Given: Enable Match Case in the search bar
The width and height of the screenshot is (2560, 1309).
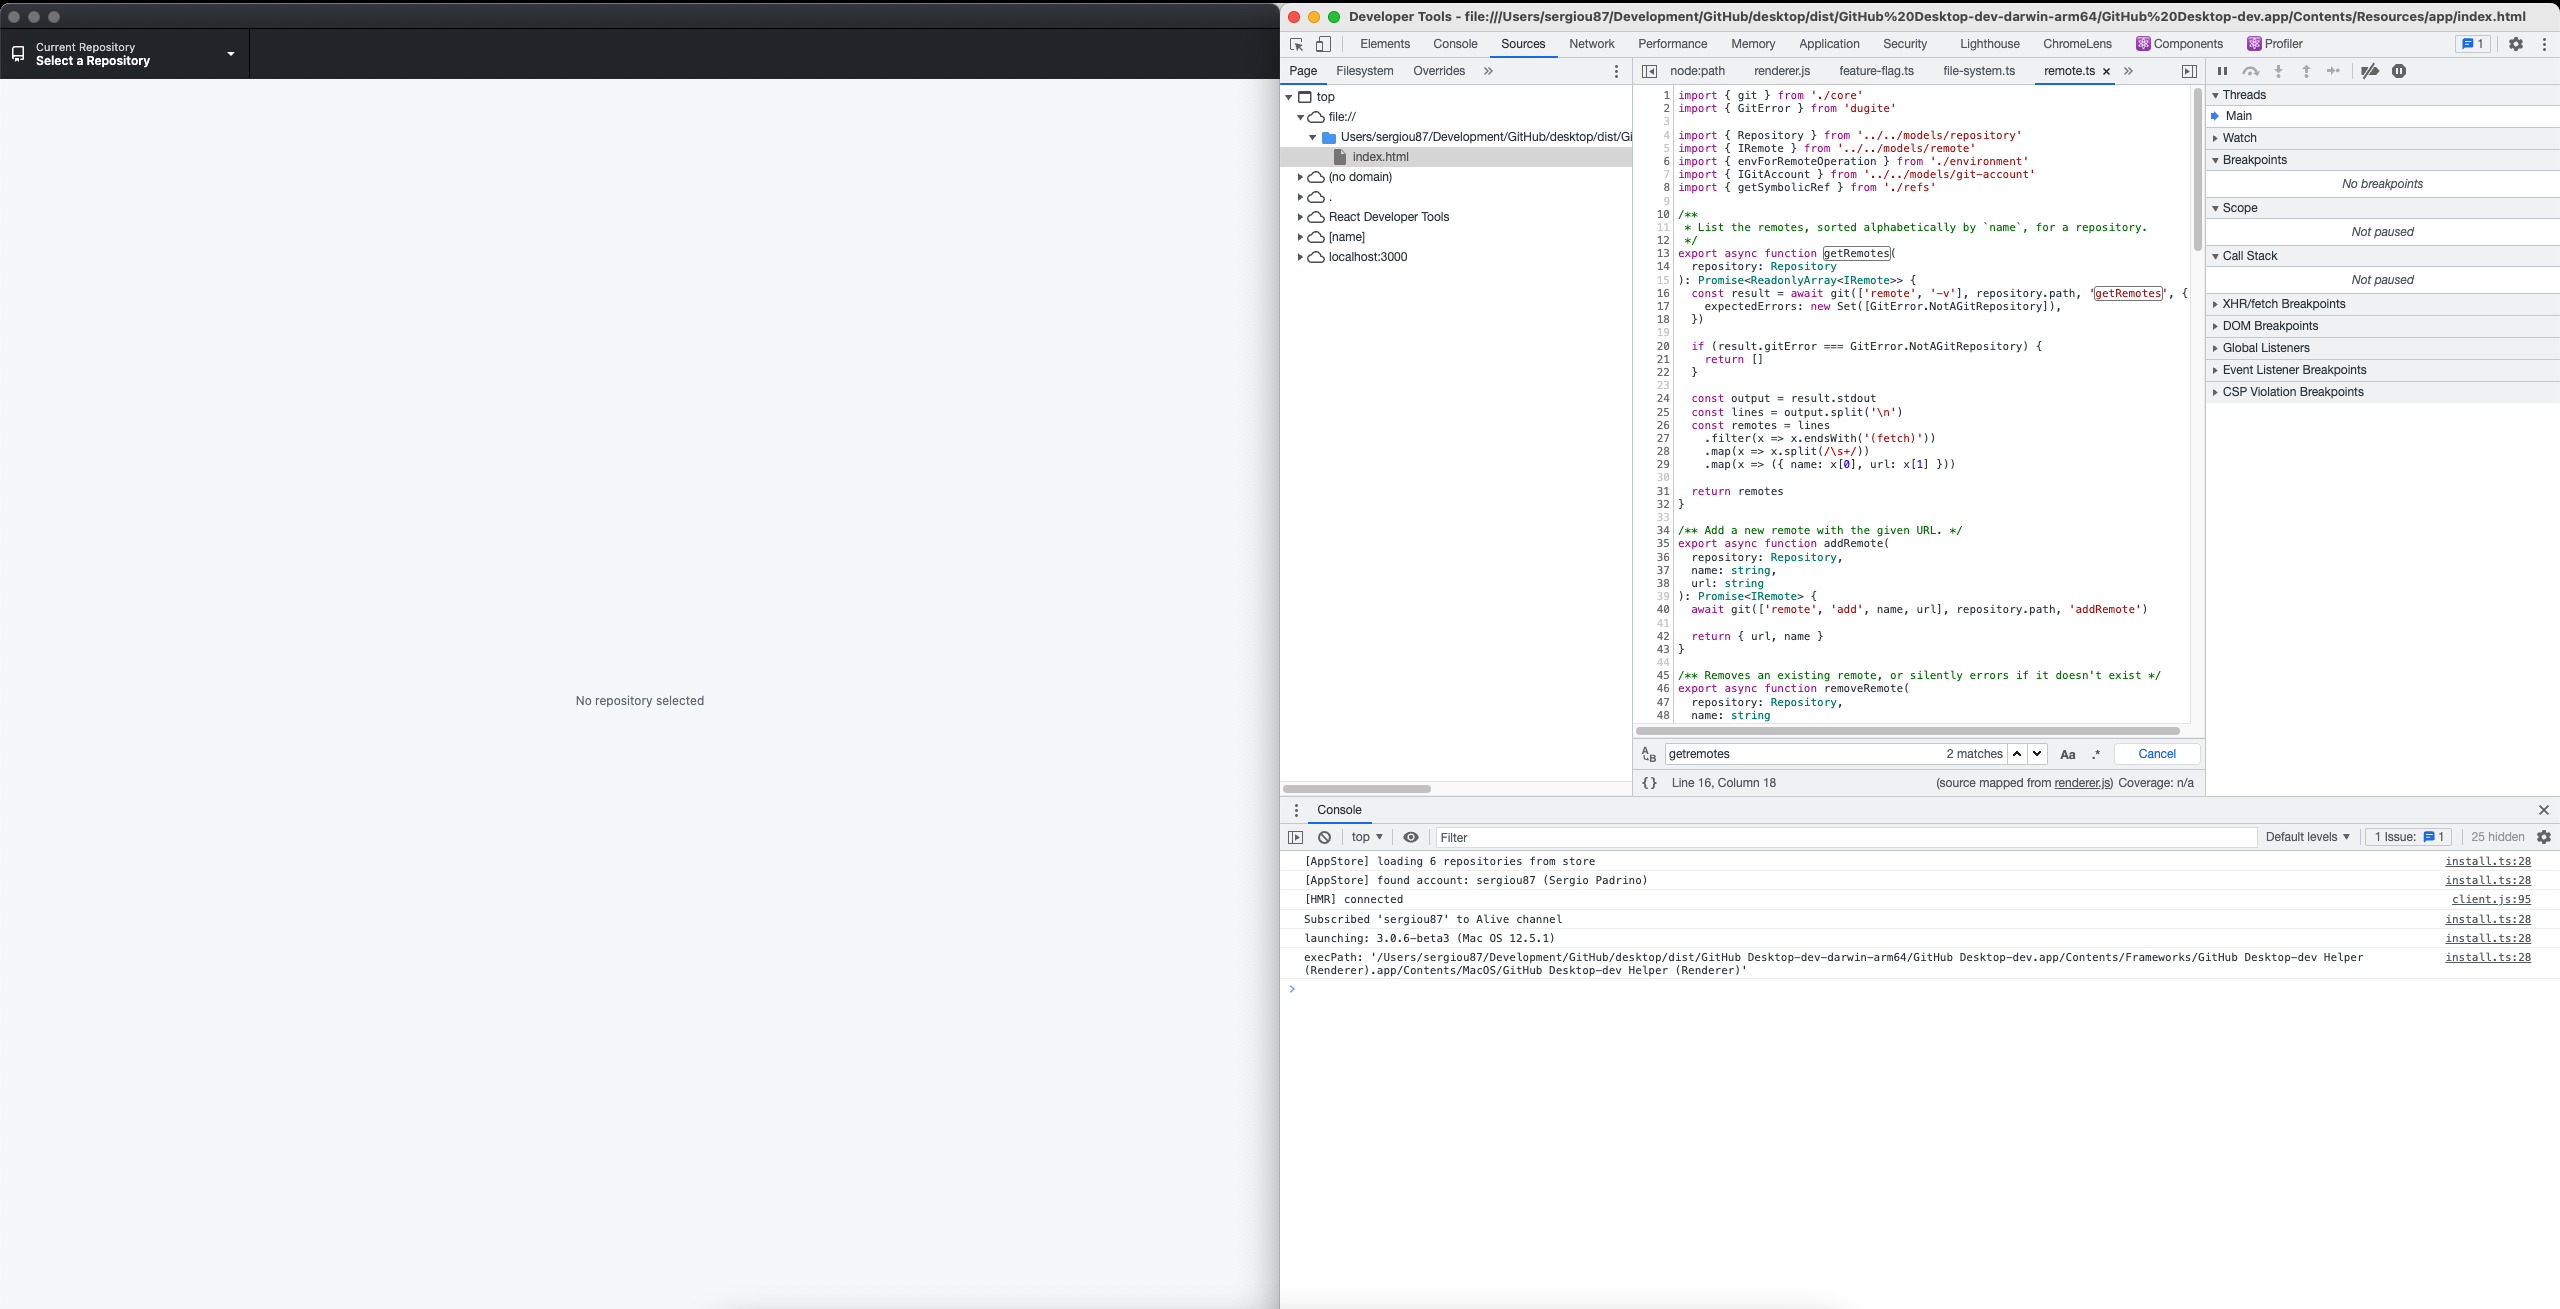Looking at the screenshot, I should tap(2066, 753).
